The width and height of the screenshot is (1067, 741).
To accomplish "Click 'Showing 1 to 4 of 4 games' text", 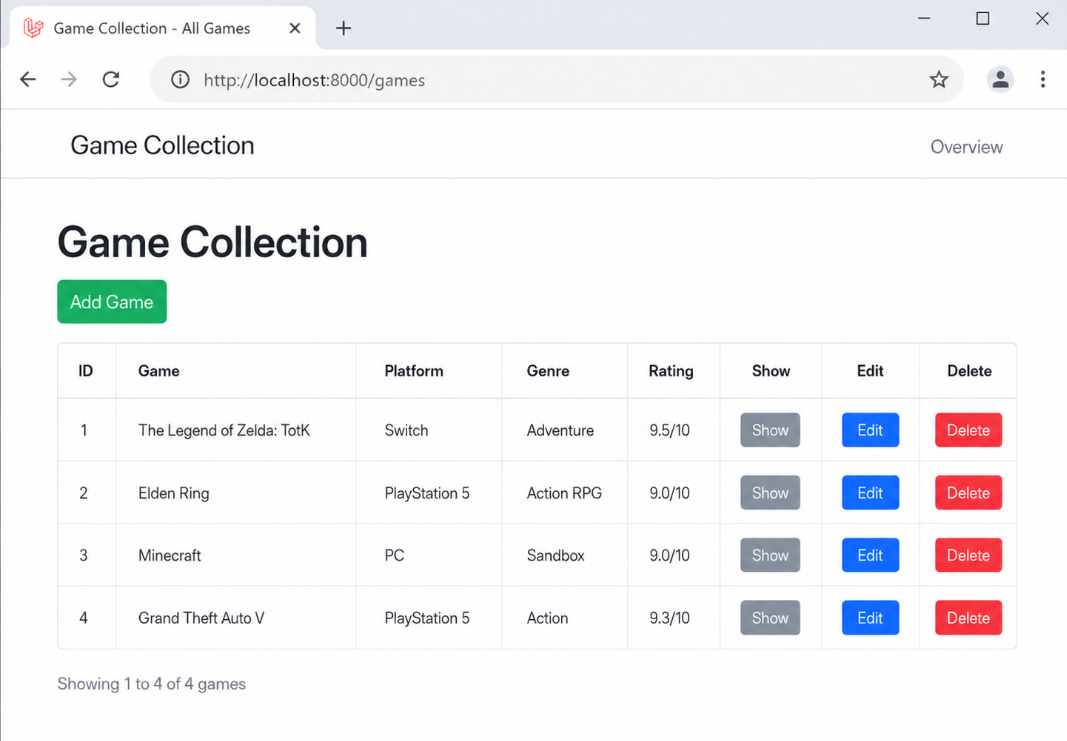I will point(151,684).
